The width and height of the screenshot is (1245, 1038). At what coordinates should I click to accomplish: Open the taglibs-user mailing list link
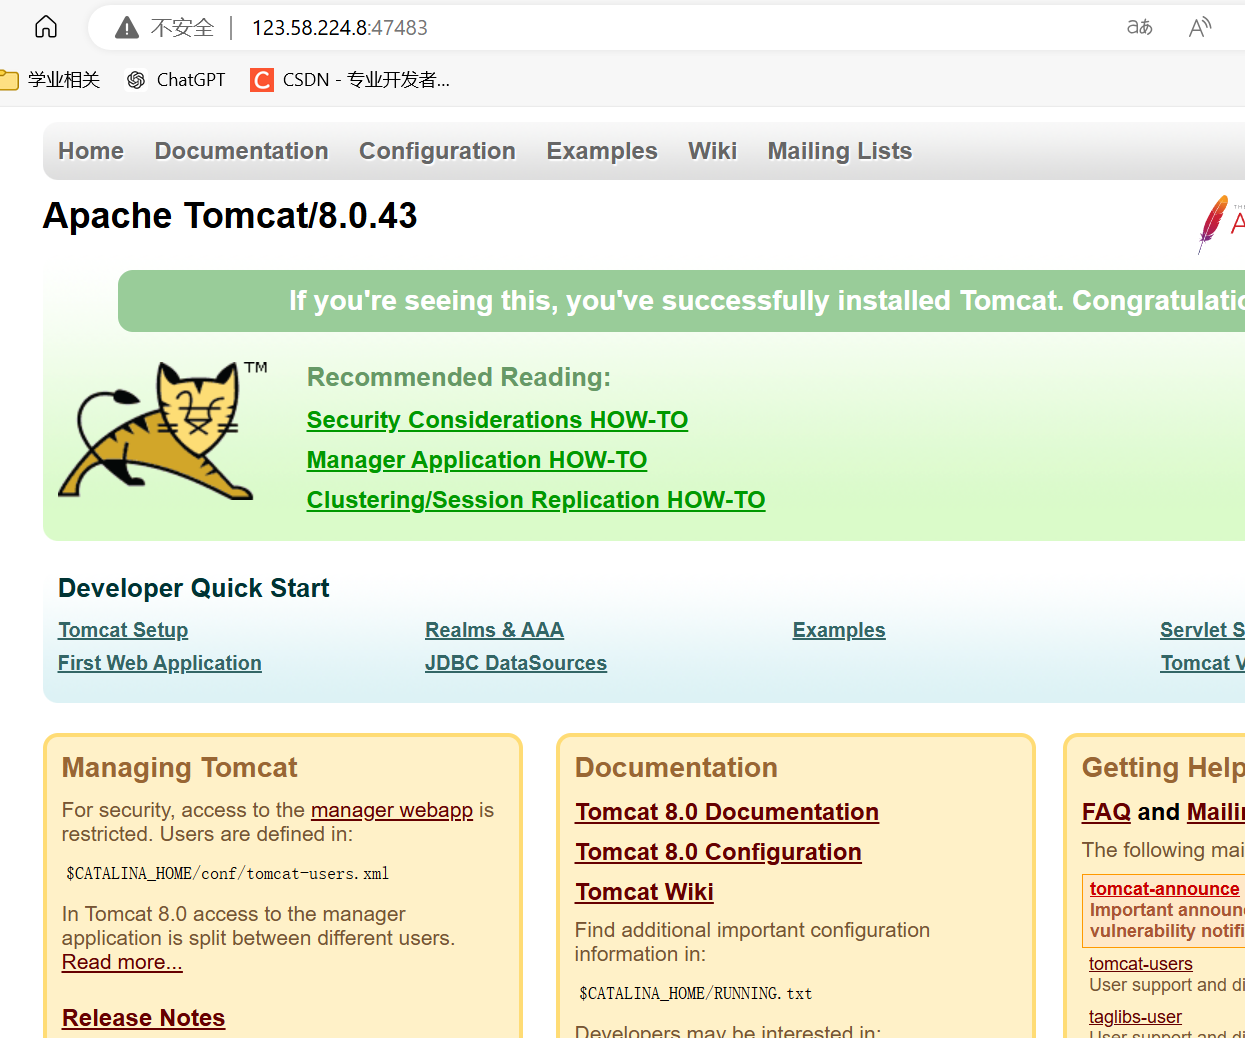click(x=1135, y=1017)
